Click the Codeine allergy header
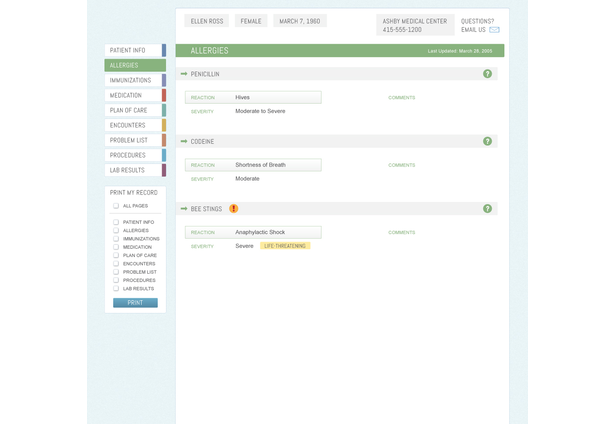Image resolution: width=615 pixels, height=424 pixels. [337, 141]
